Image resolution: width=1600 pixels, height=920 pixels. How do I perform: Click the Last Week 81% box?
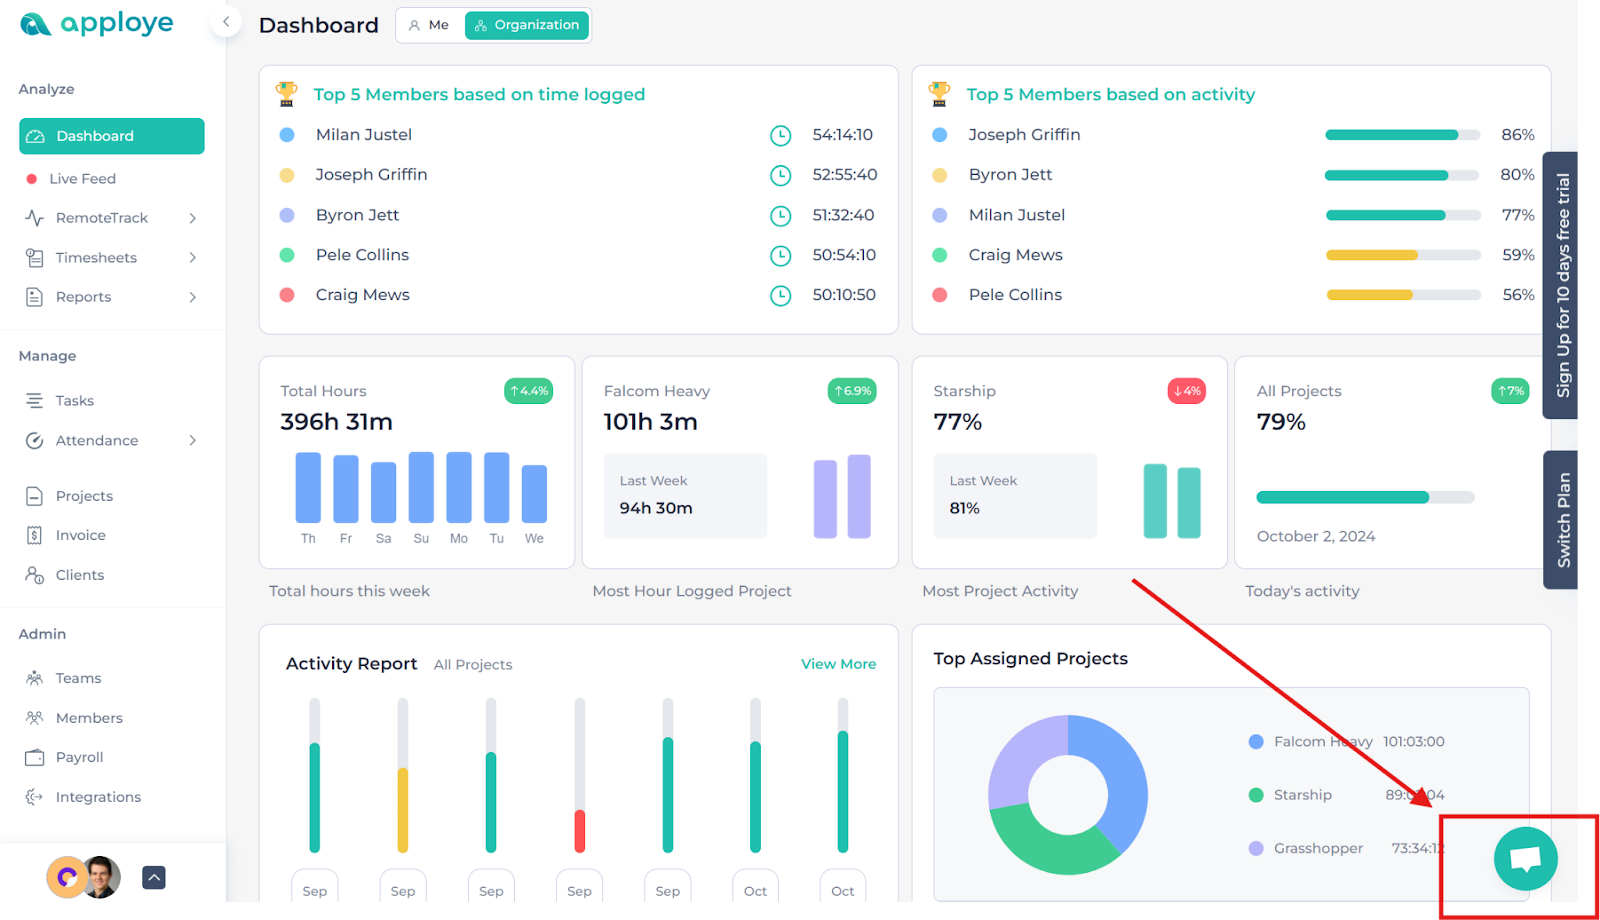pos(1015,496)
